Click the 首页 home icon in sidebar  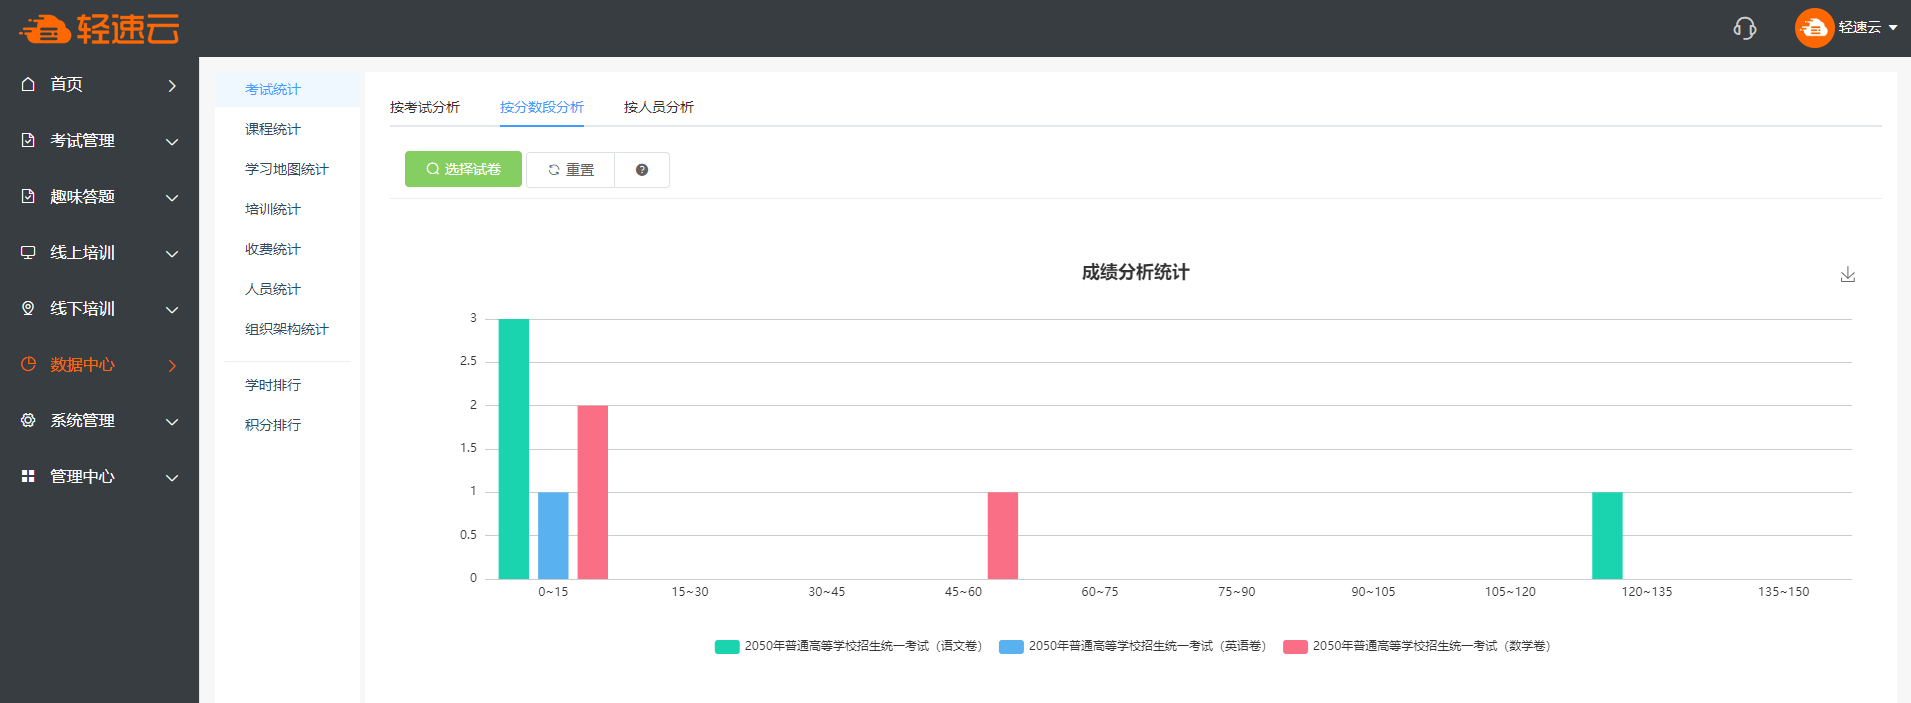tap(28, 85)
